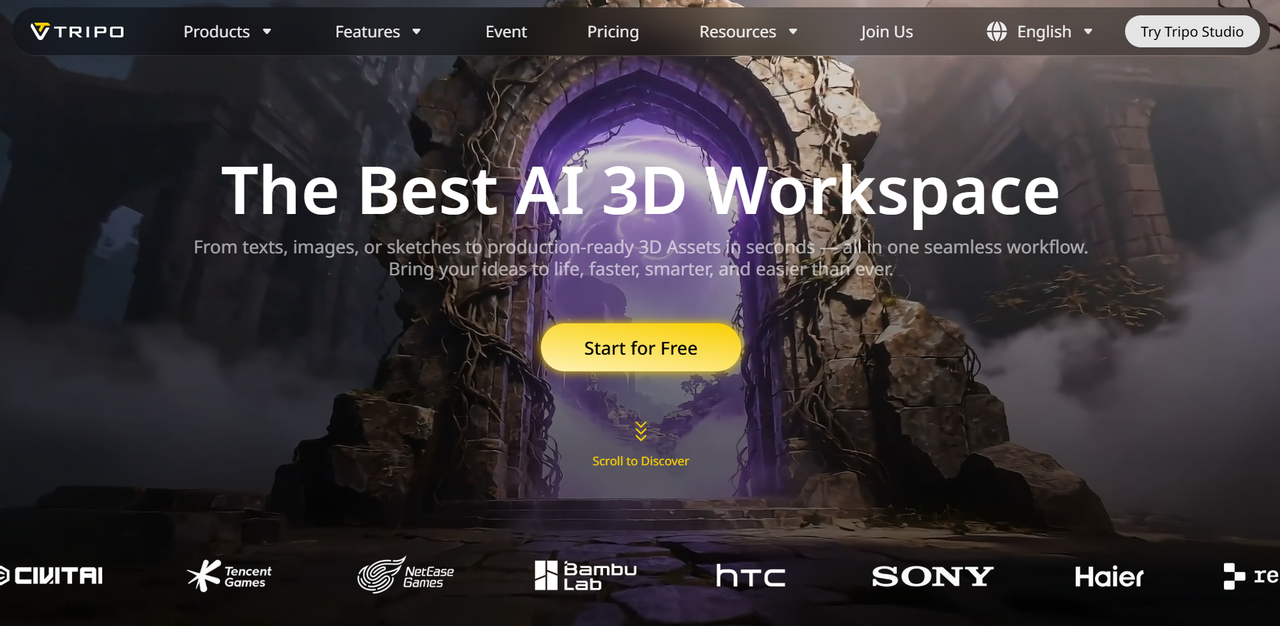Click the Start for Free button
This screenshot has width=1280, height=626.
(x=641, y=348)
